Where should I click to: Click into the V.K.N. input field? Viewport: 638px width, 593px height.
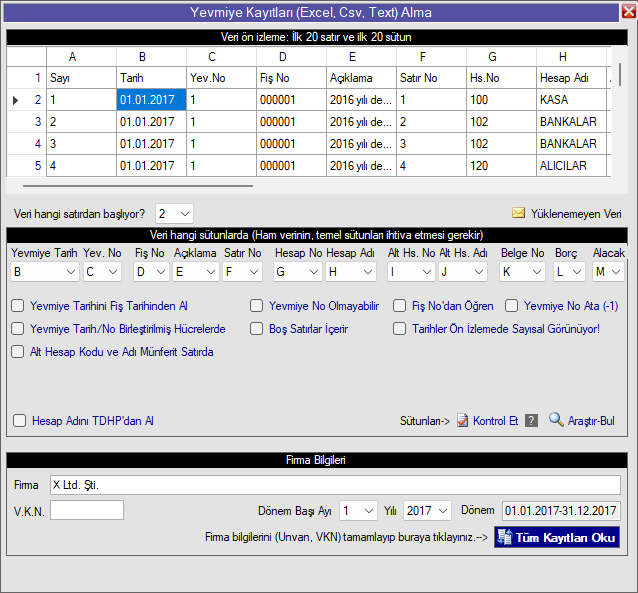pos(87,510)
